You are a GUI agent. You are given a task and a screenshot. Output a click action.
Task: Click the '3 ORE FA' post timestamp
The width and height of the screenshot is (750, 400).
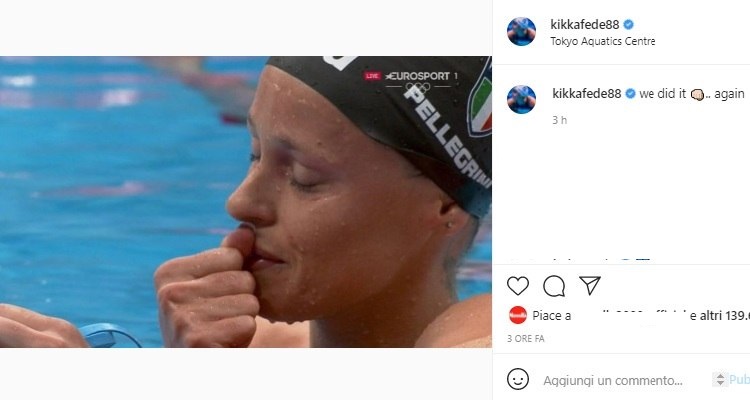pyautogui.click(x=526, y=338)
